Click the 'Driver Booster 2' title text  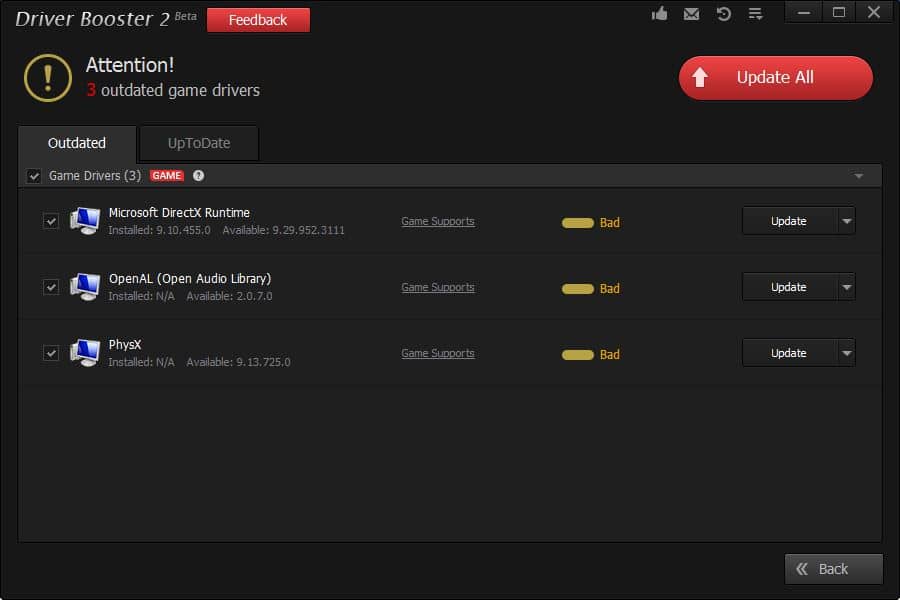tap(92, 19)
